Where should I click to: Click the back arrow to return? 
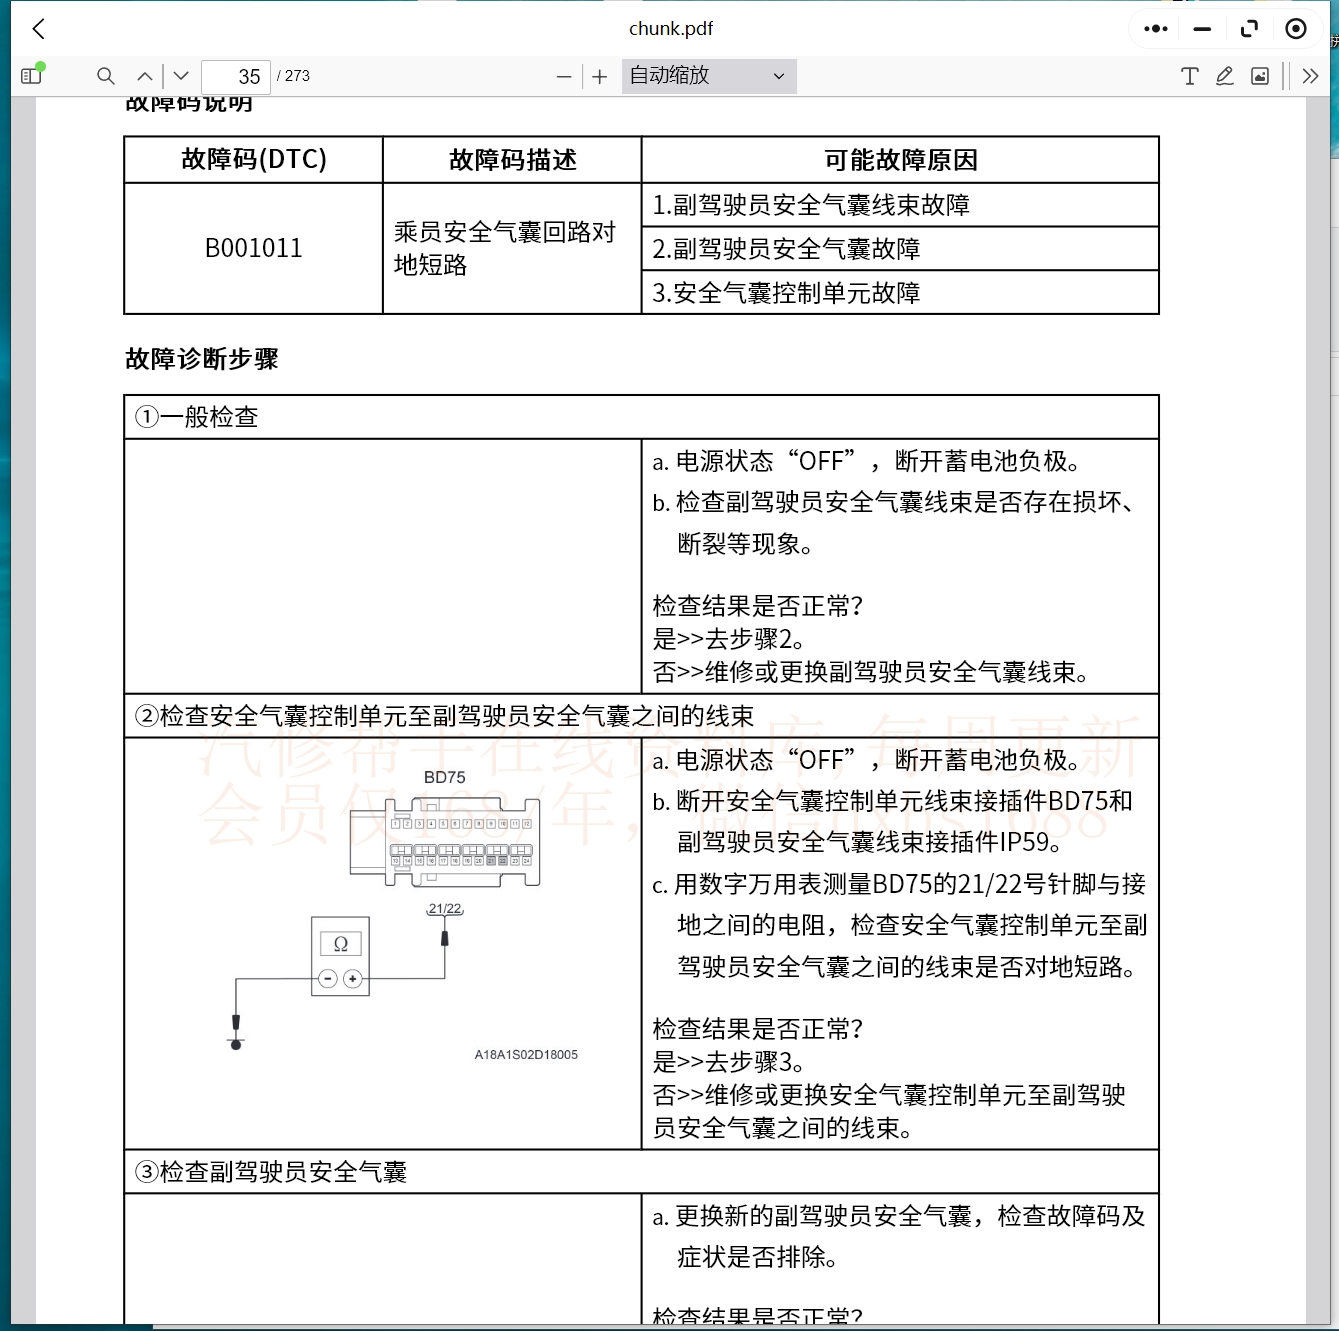coord(38,28)
